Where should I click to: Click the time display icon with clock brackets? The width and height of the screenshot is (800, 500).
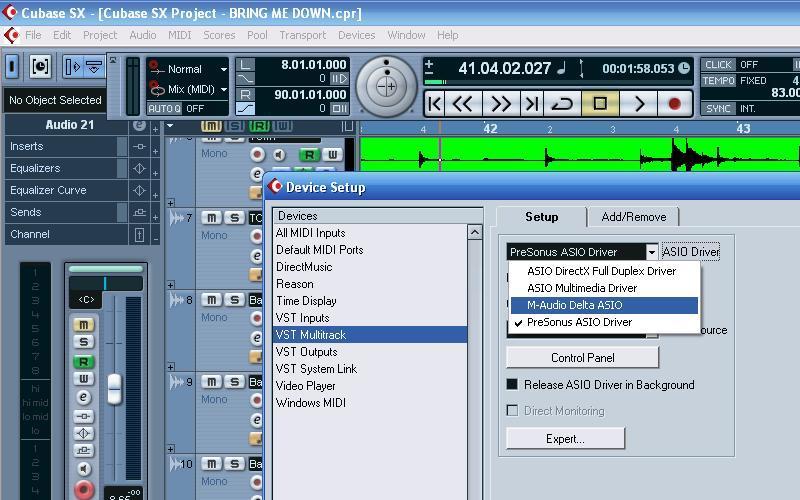40,66
